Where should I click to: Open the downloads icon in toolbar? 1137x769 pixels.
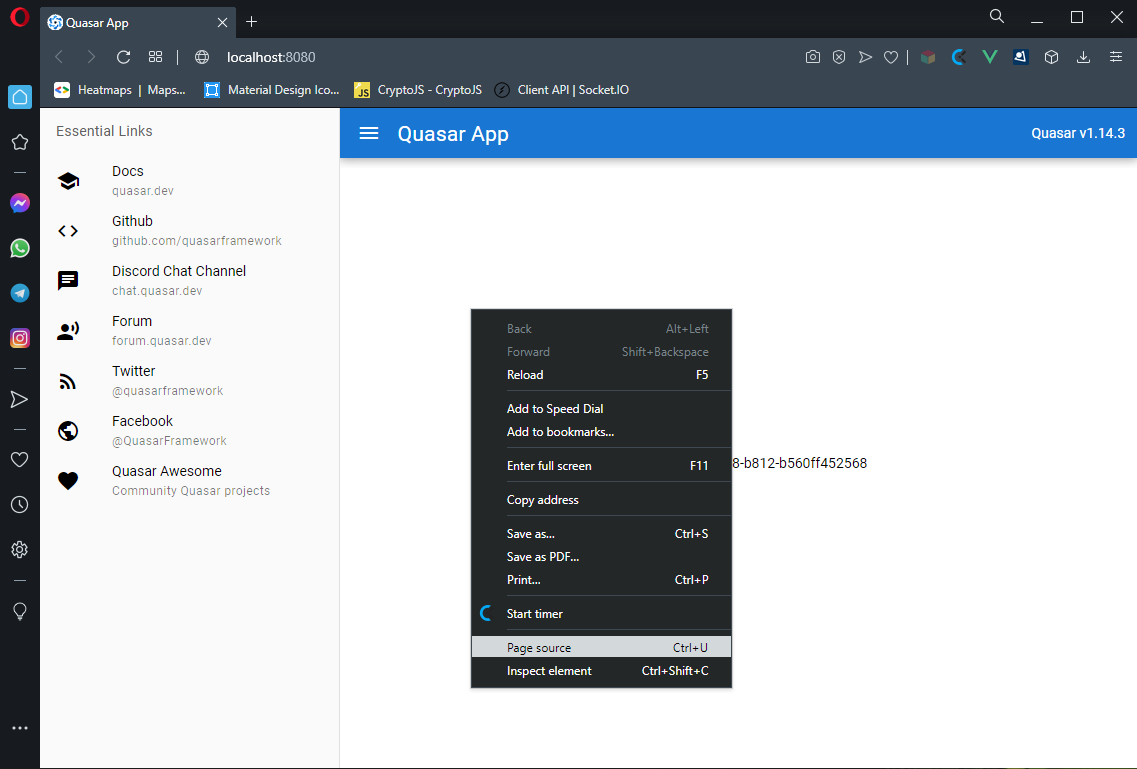coord(1083,57)
